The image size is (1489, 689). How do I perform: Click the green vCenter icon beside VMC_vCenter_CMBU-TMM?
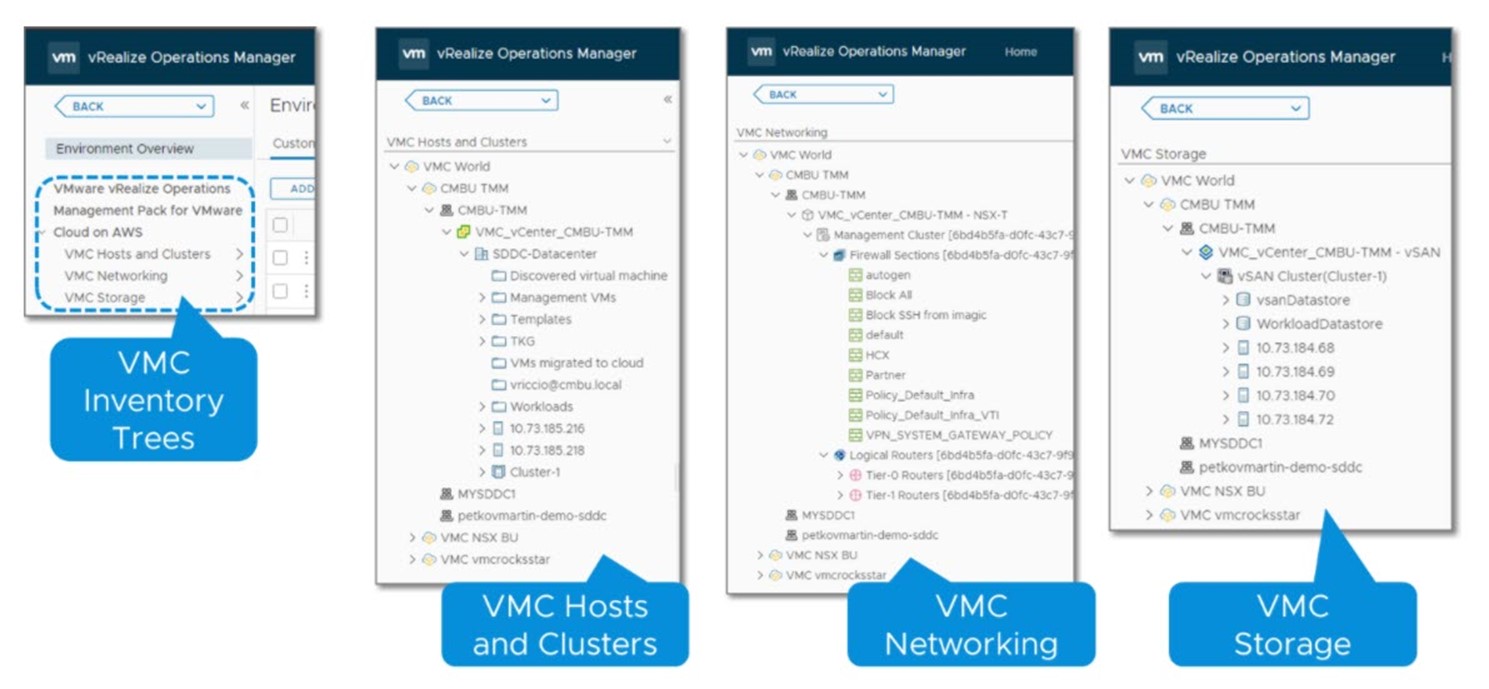[463, 232]
